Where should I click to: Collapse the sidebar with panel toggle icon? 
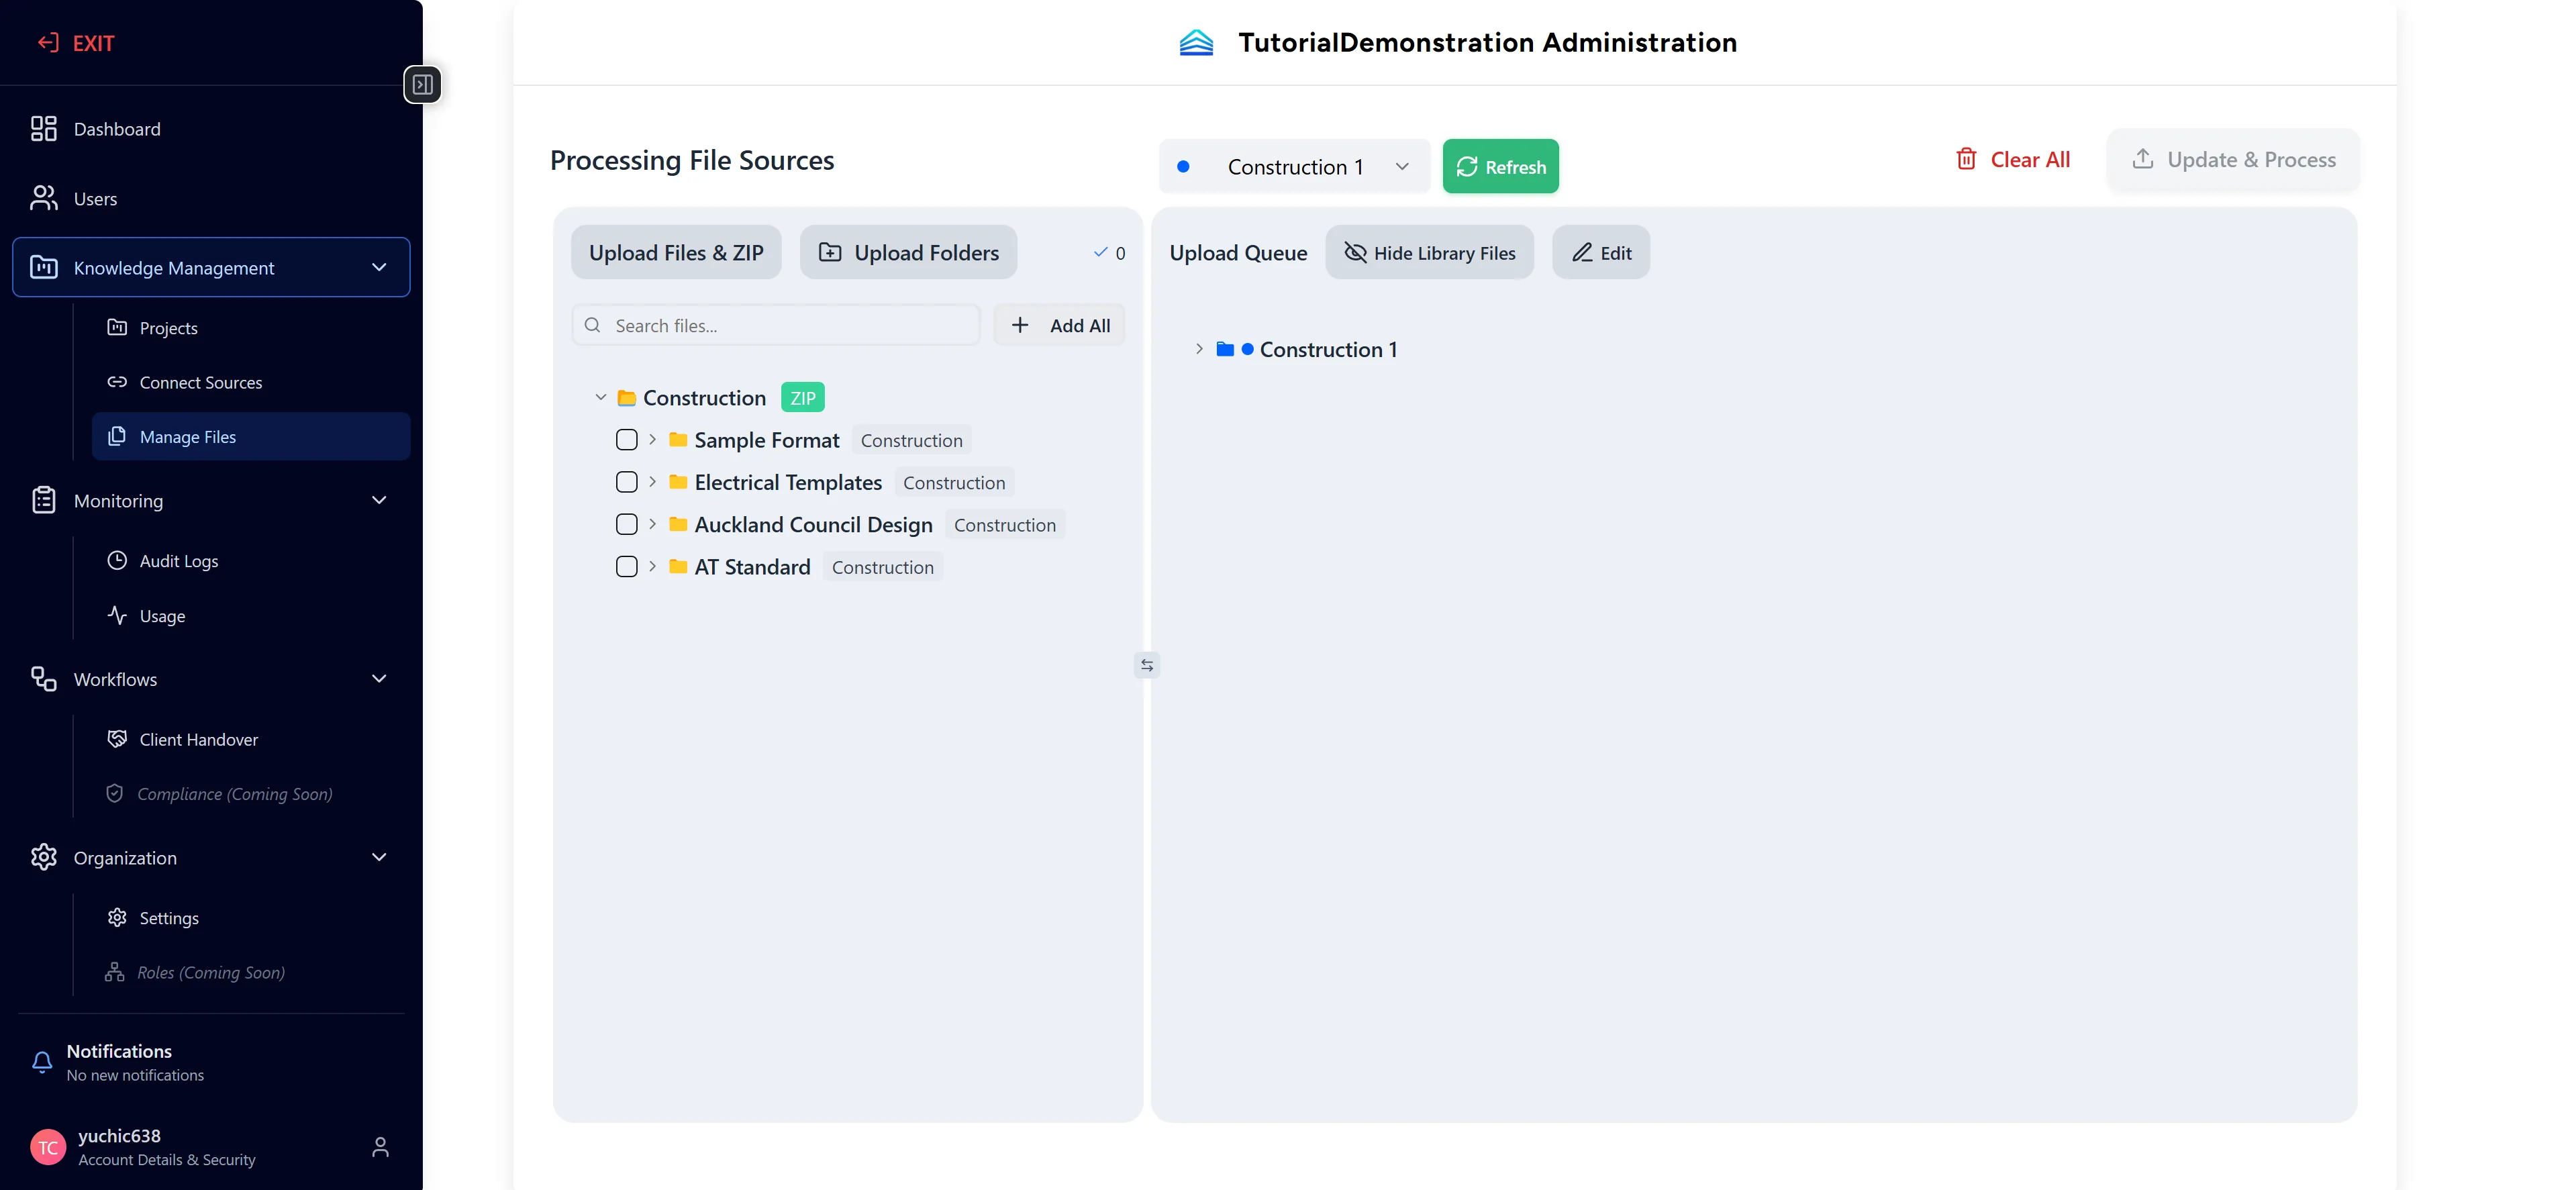point(423,85)
